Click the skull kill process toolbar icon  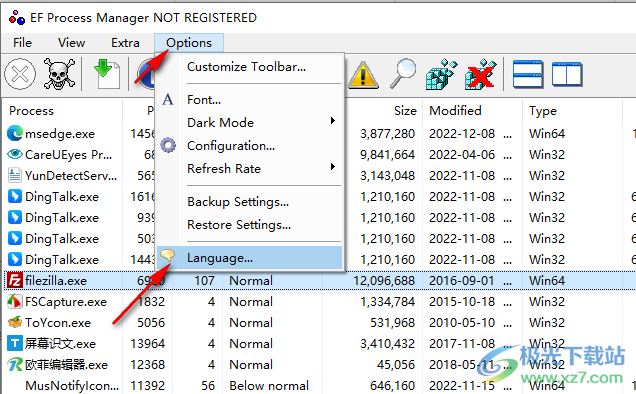pyautogui.click(x=59, y=74)
